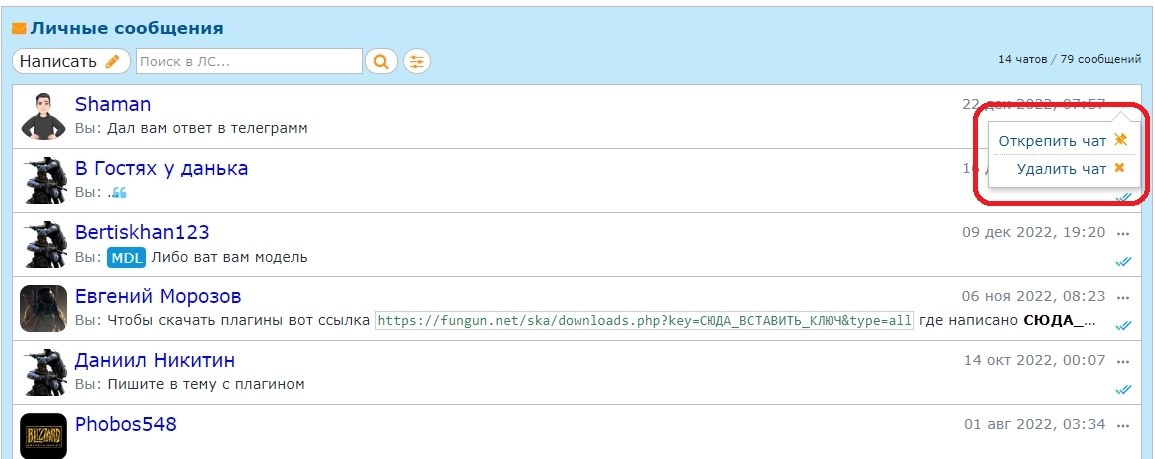Click read checkmarks on Евгений Морозов chat

(1123, 325)
